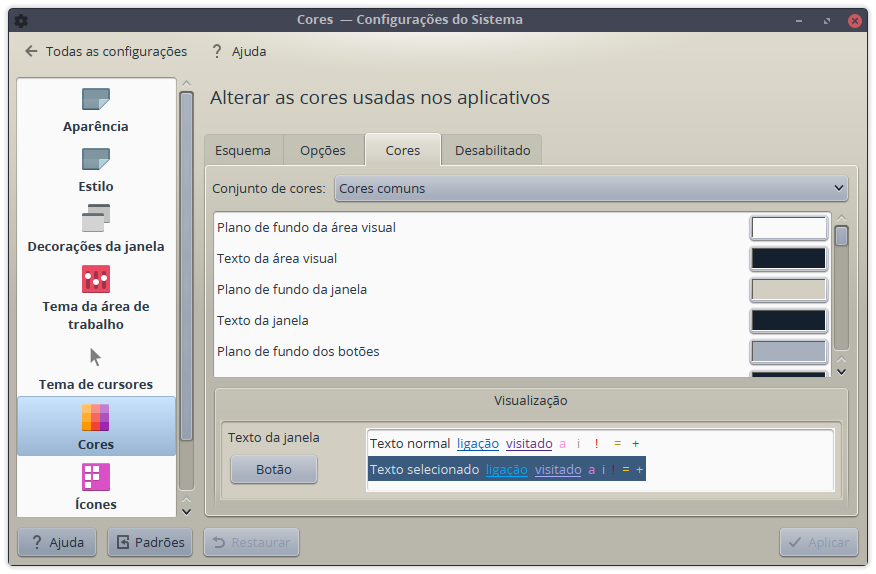Image resolution: width=876 pixels, height=574 pixels.
Task: Click the Aplicar button
Action: pos(818,542)
